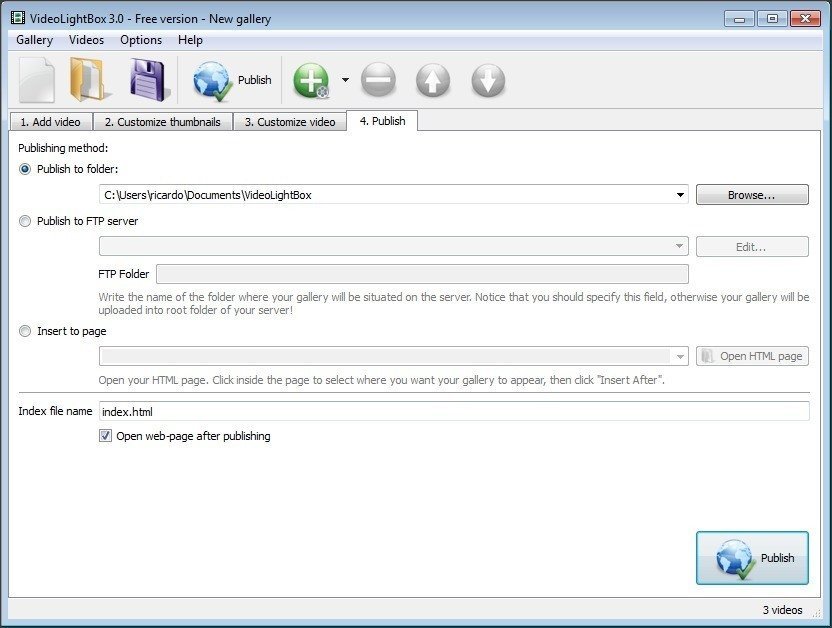Click the FTP Edit... button
The width and height of the screenshot is (832, 628).
click(x=752, y=247)
